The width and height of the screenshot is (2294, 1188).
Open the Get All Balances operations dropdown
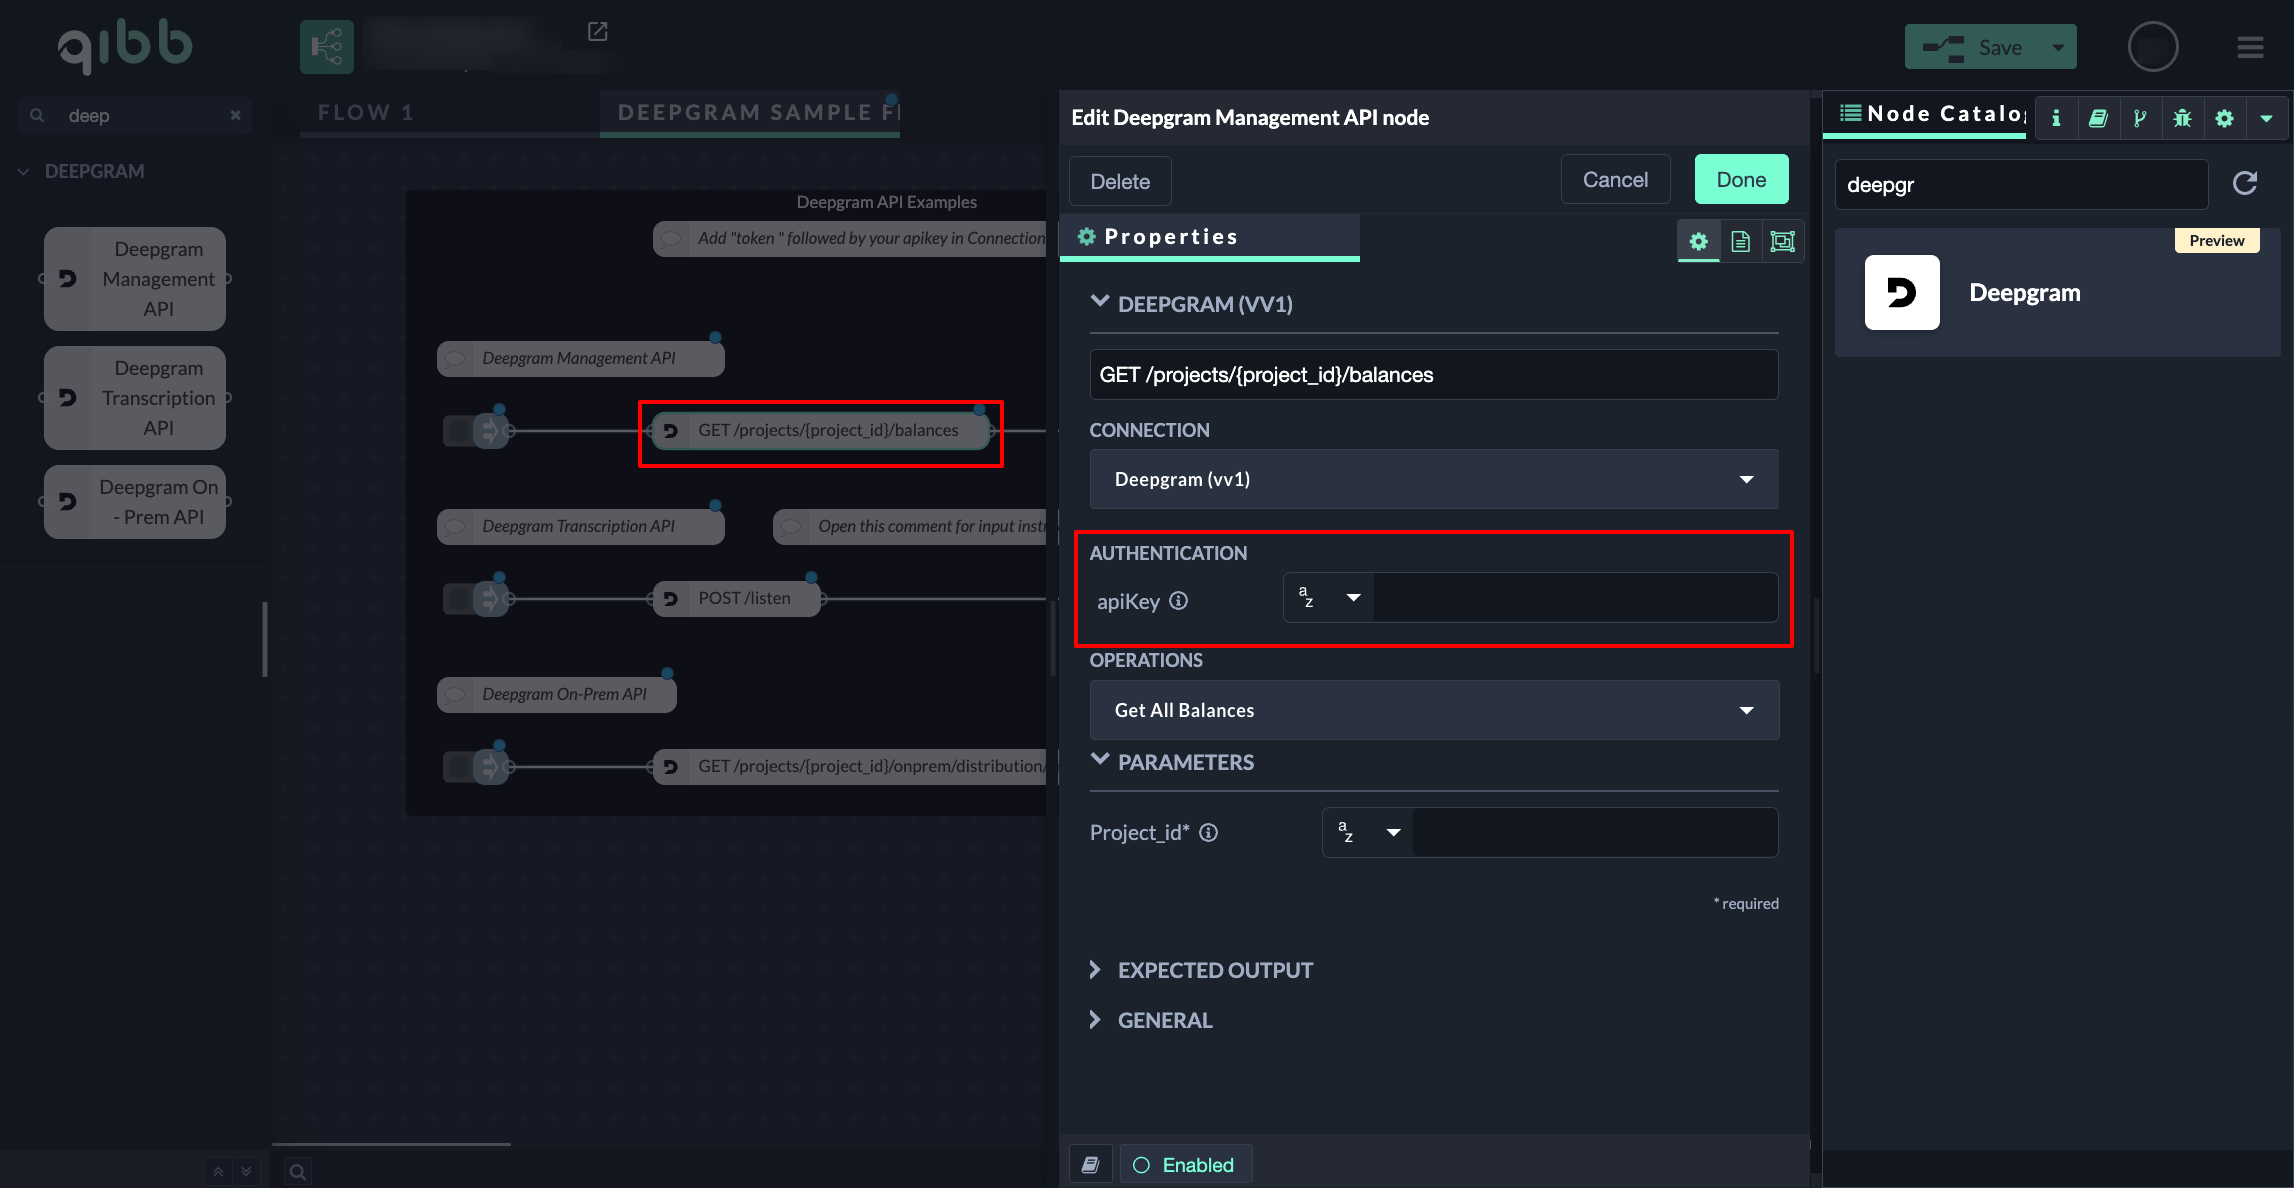click(1433, 710)
